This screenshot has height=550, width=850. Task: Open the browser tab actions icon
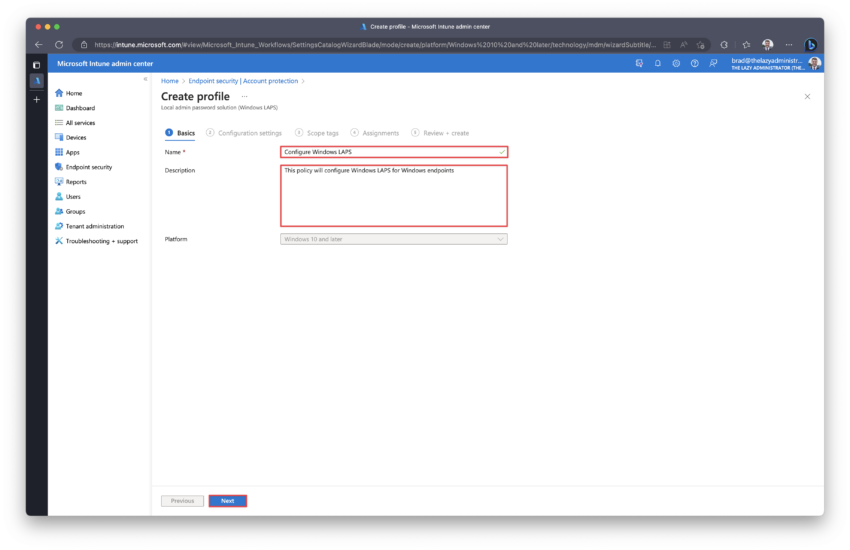point(36,65)
